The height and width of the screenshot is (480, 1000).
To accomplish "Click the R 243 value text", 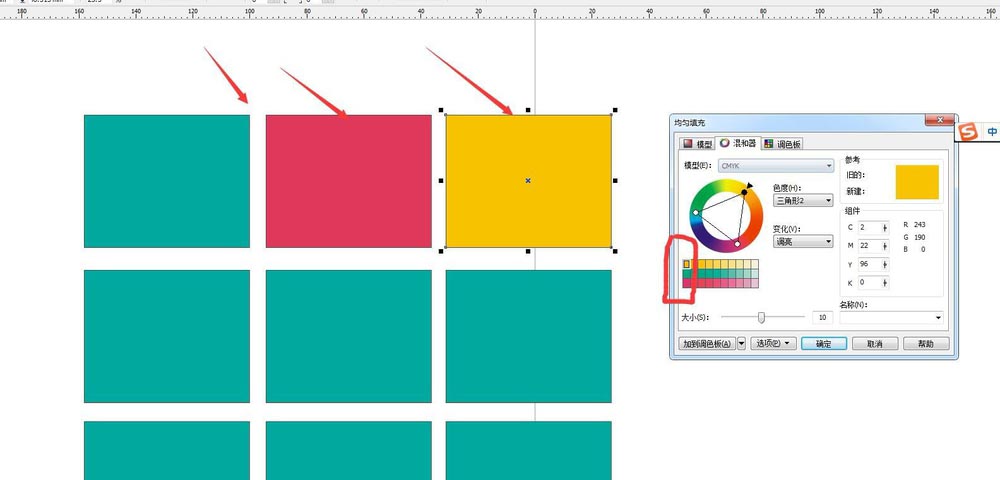I will (x=915, y=224).
